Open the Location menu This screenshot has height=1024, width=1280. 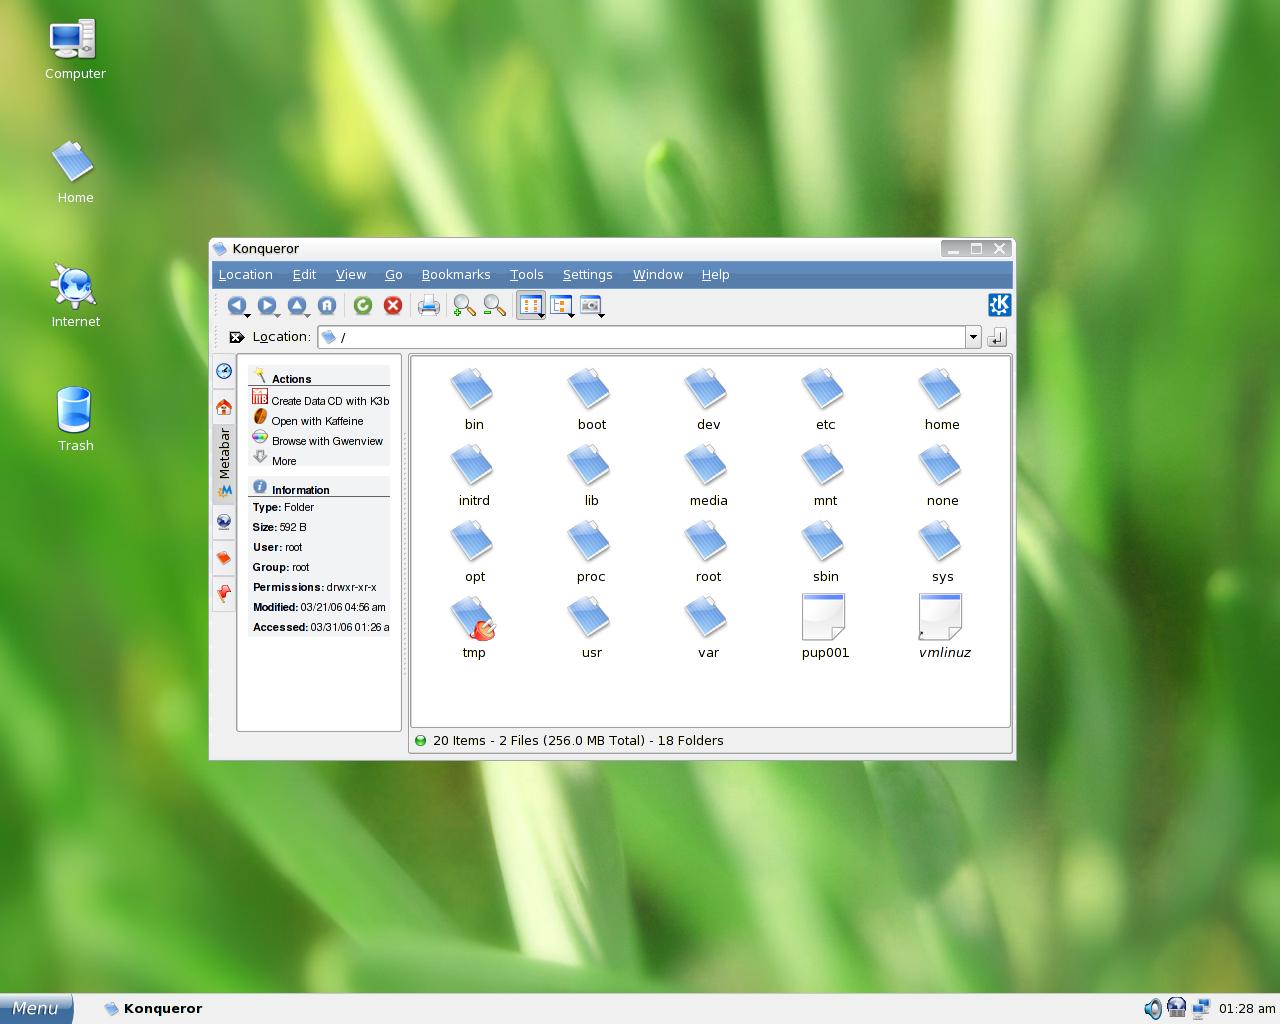click(x=246, y=274)
